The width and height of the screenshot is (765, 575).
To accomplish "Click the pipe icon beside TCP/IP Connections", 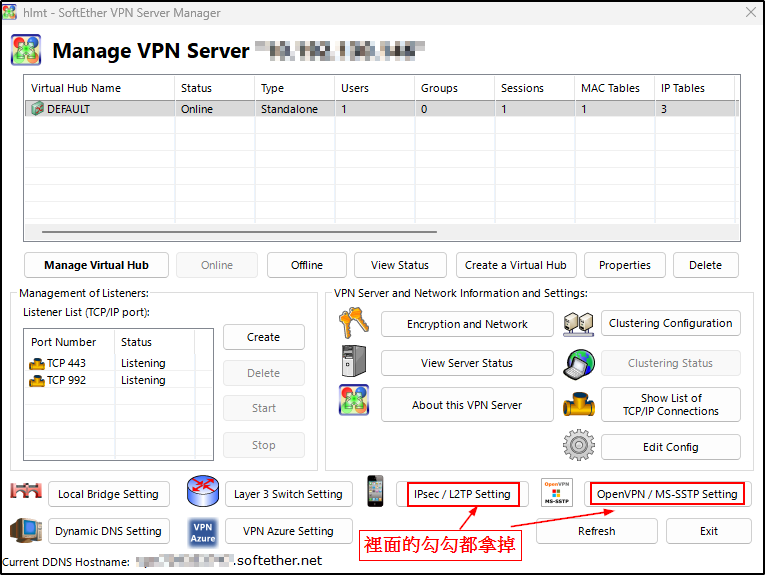I will 579,404.
